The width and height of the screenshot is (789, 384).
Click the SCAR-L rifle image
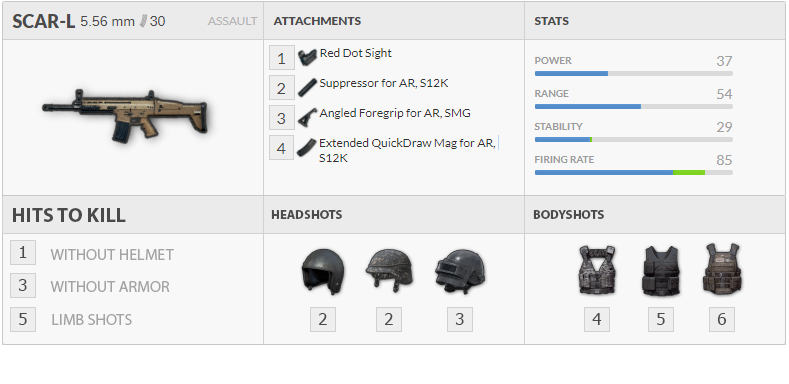click(x=124, y=116)
